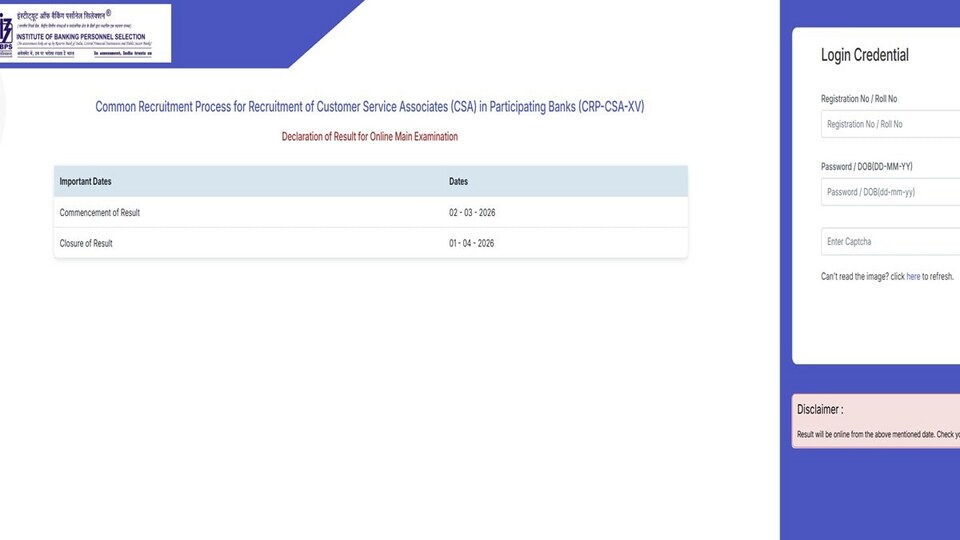
Task: Click the Password / DOB(DD-MM-YY) label
Action: 866,167
